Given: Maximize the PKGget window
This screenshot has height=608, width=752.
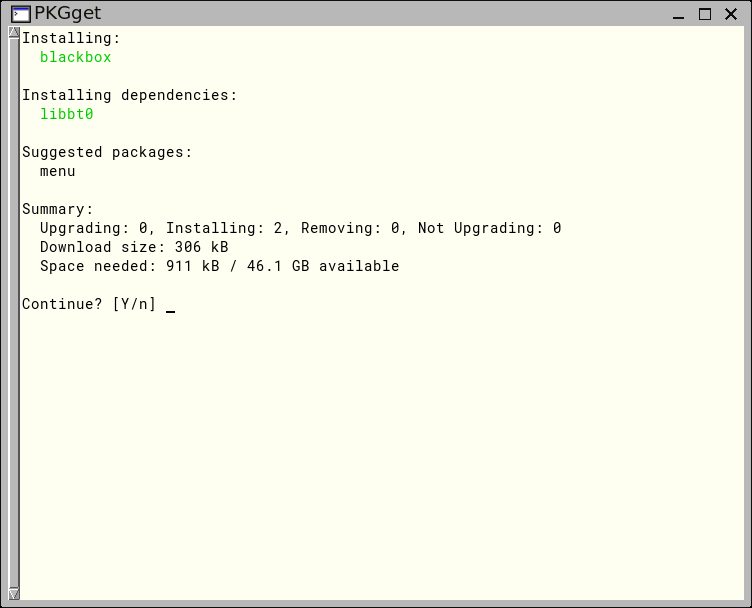Looking at the screenshot, I should (x=705, y=14).
